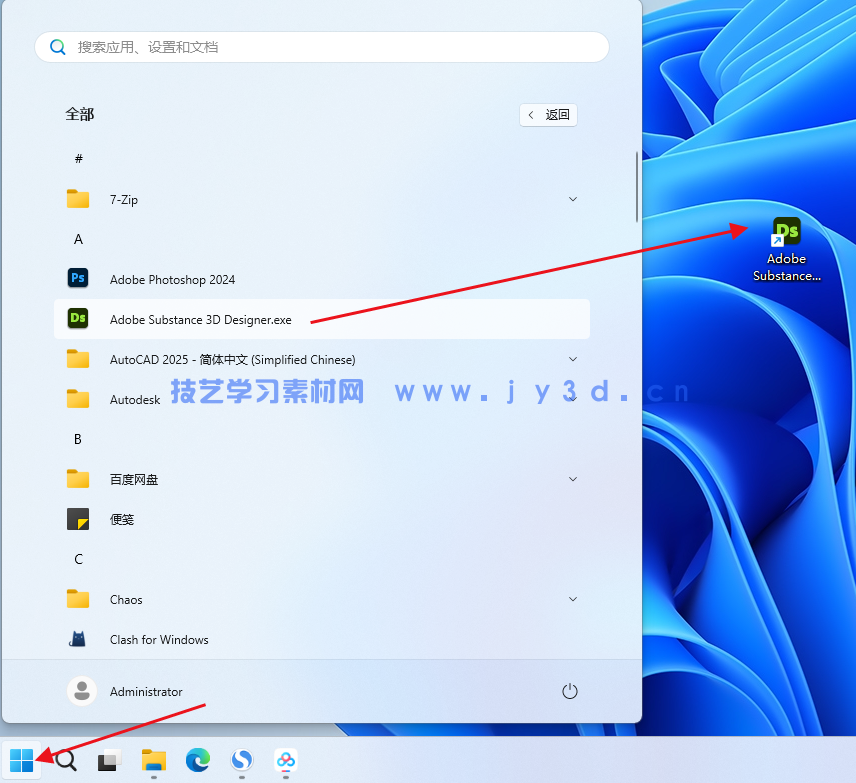
Task: Open the power options button
Action: [569, 691]
